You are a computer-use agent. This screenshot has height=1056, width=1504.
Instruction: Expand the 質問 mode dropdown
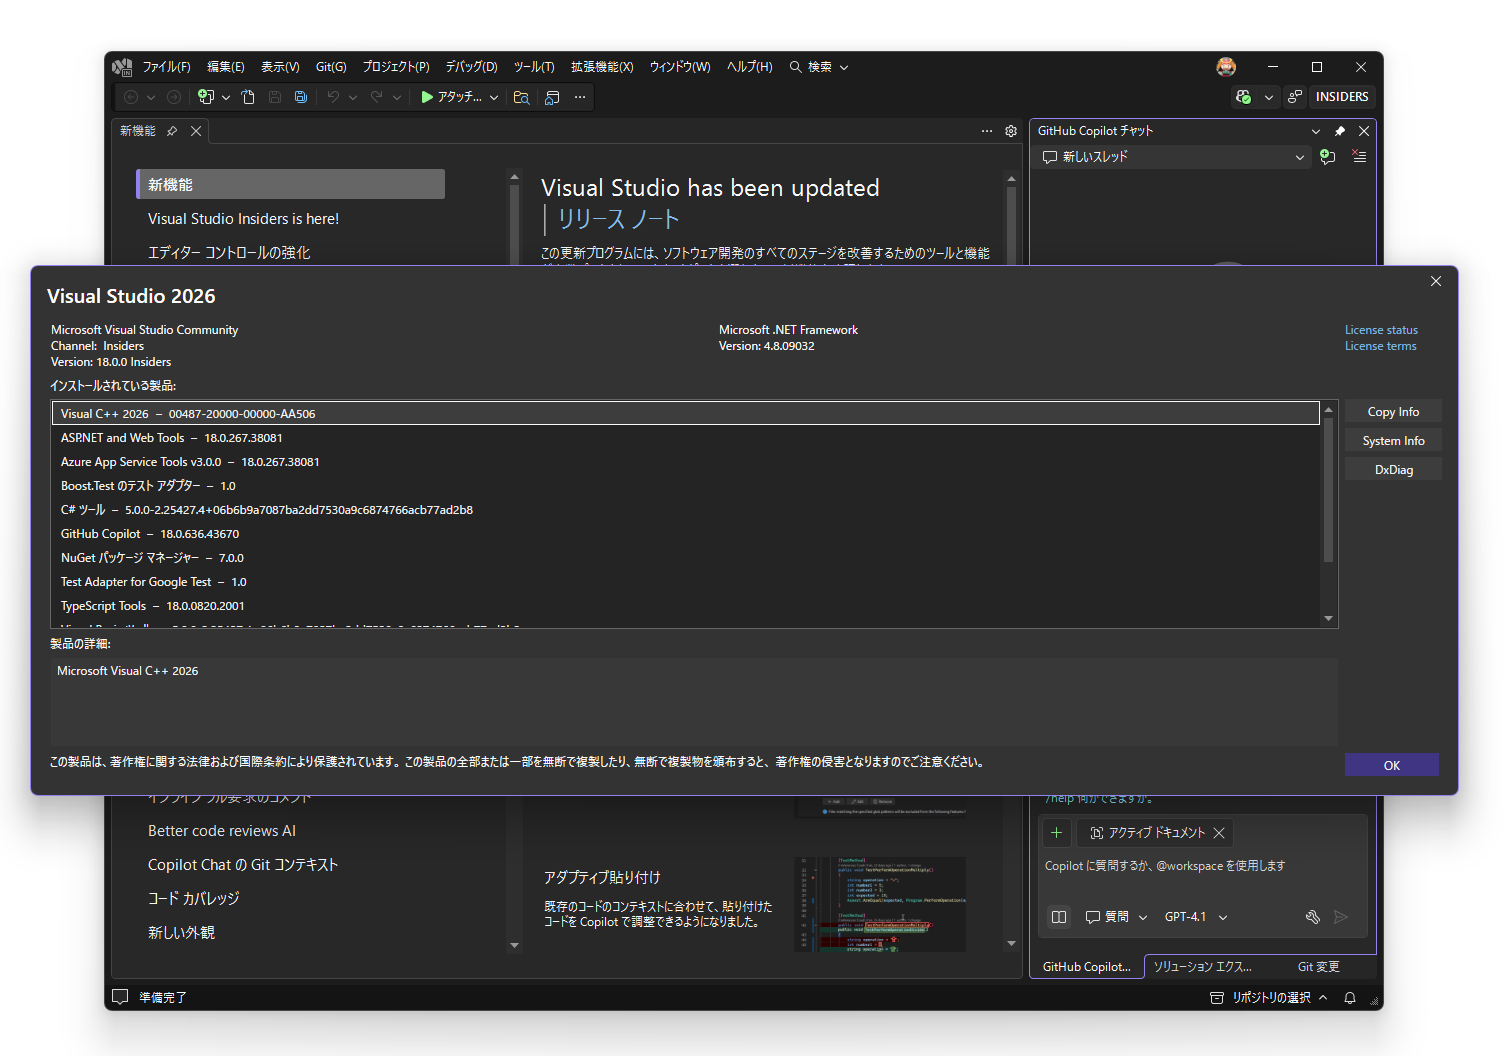[1143, 916]
